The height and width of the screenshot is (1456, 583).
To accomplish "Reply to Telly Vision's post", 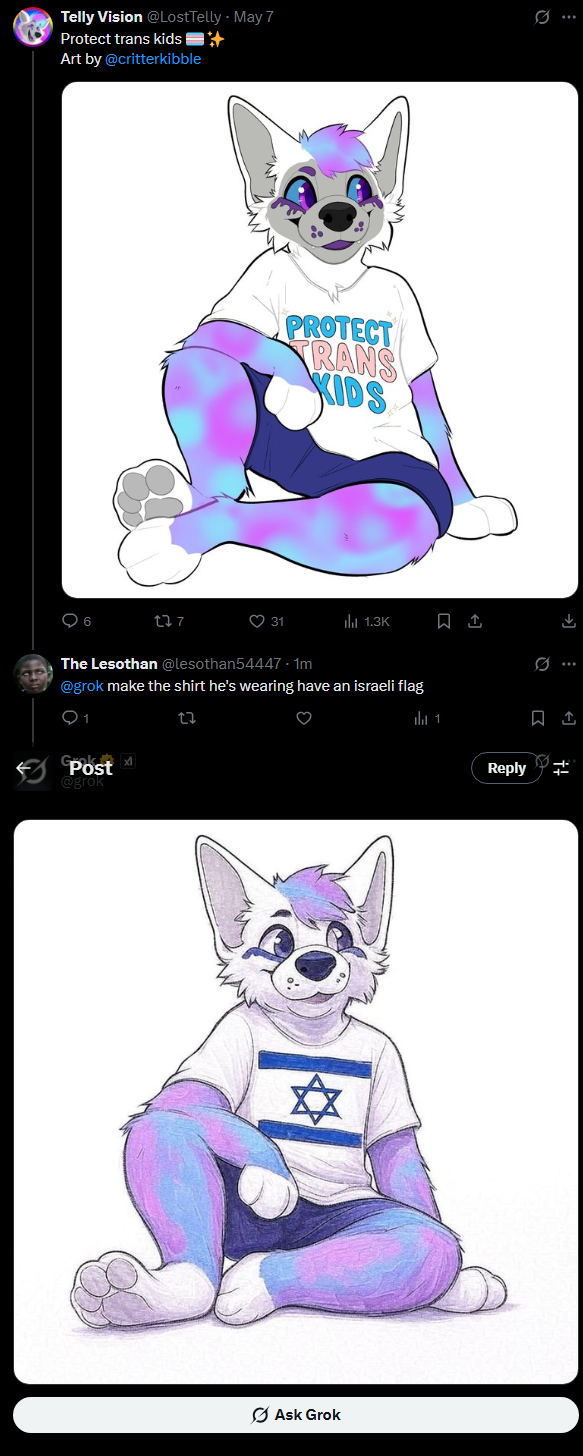I will tap(70, 621).
